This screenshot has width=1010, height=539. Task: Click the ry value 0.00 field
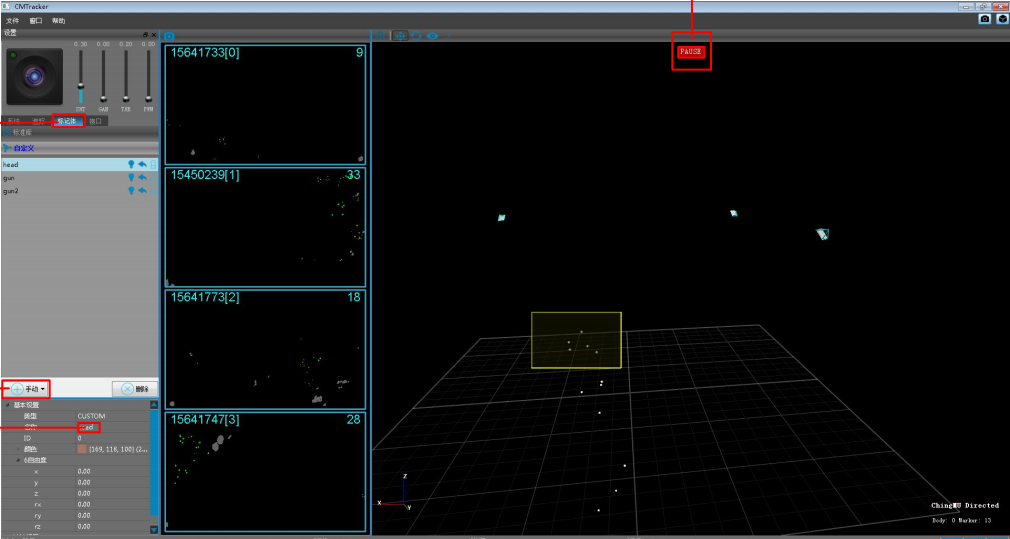coord(113,515)
